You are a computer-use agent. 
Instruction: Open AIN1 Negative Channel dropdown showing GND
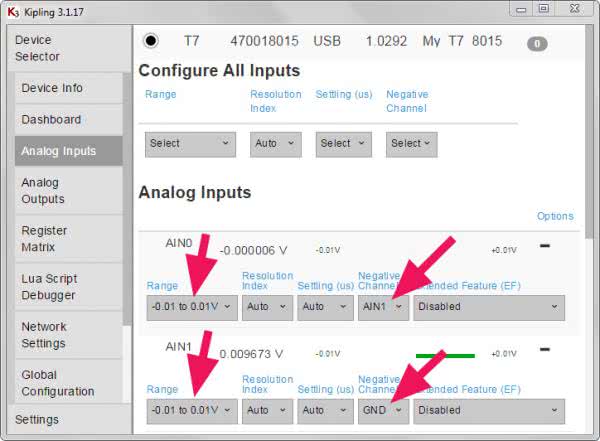tap(383, 410)
